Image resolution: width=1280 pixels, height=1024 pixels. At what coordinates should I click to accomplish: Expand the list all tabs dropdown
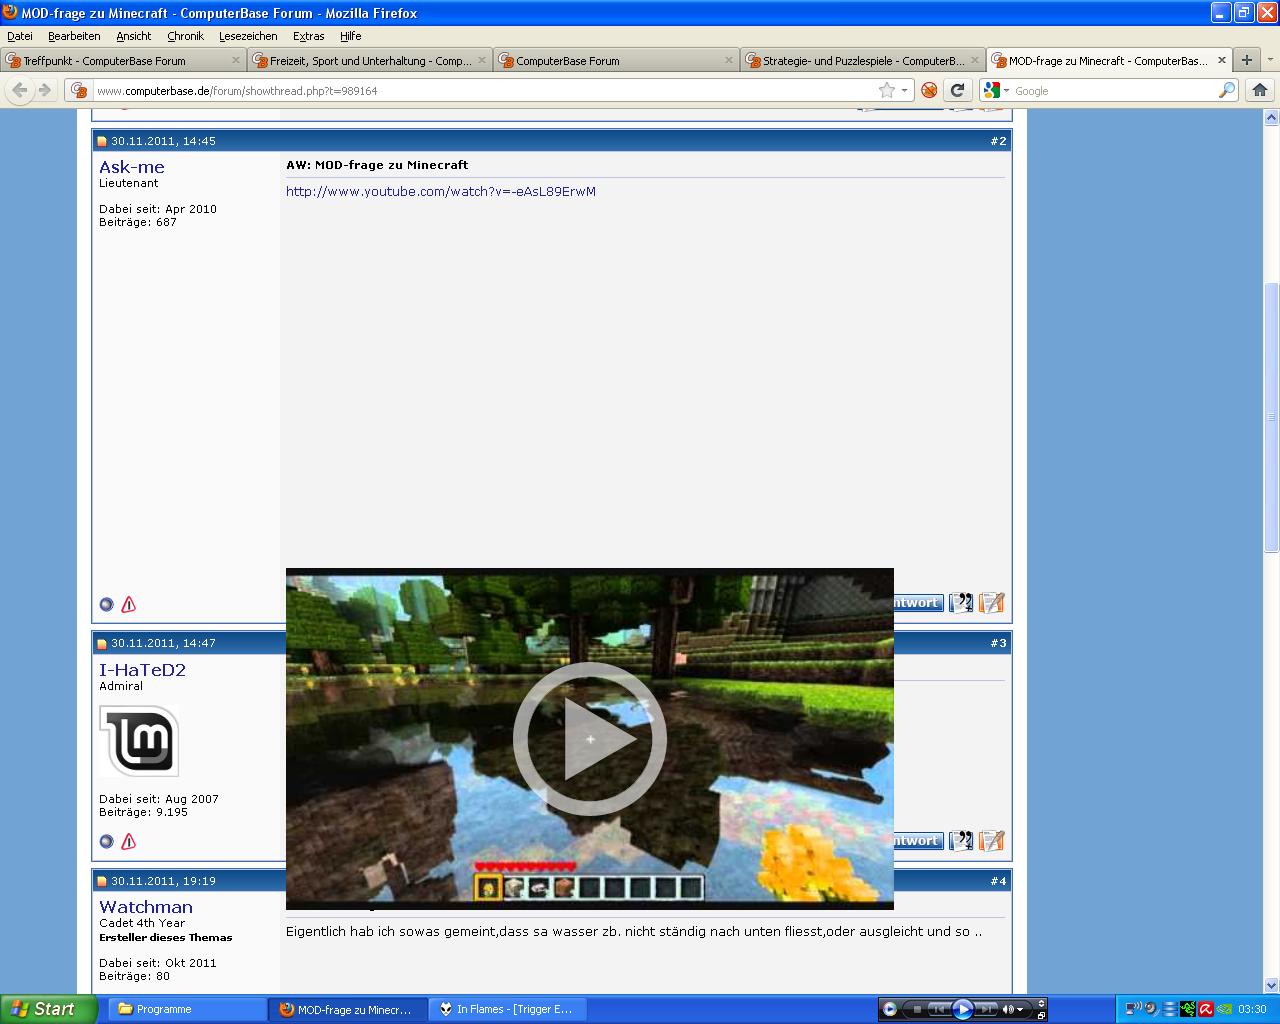(1270, 60)
